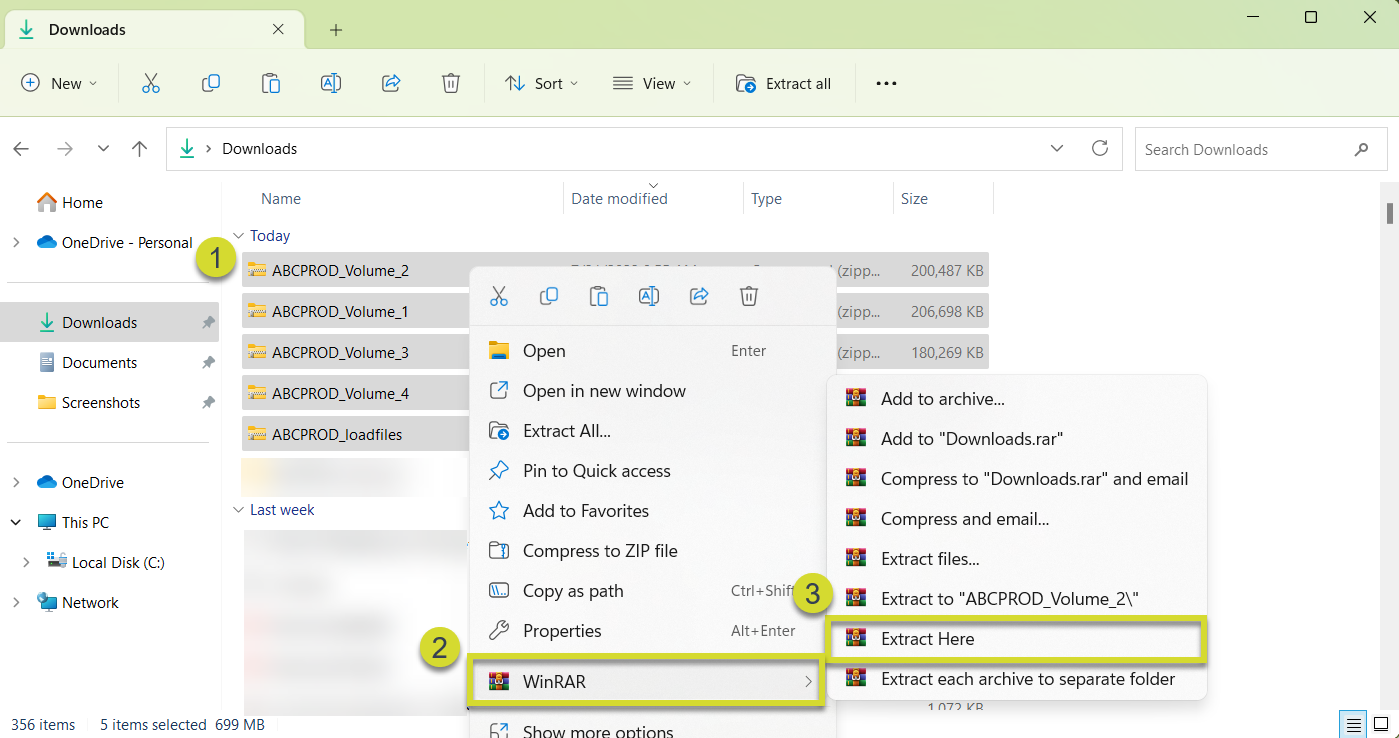Click the Copy icon in the toolbar
Viewport: 1399px width, 738px height.
coord(211,84)
